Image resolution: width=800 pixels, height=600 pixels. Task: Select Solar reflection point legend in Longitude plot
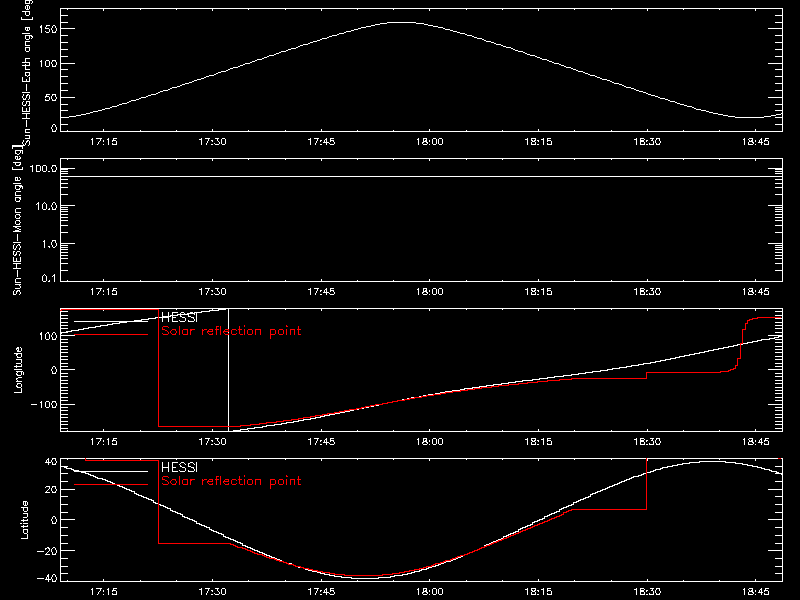click(231, 331)
